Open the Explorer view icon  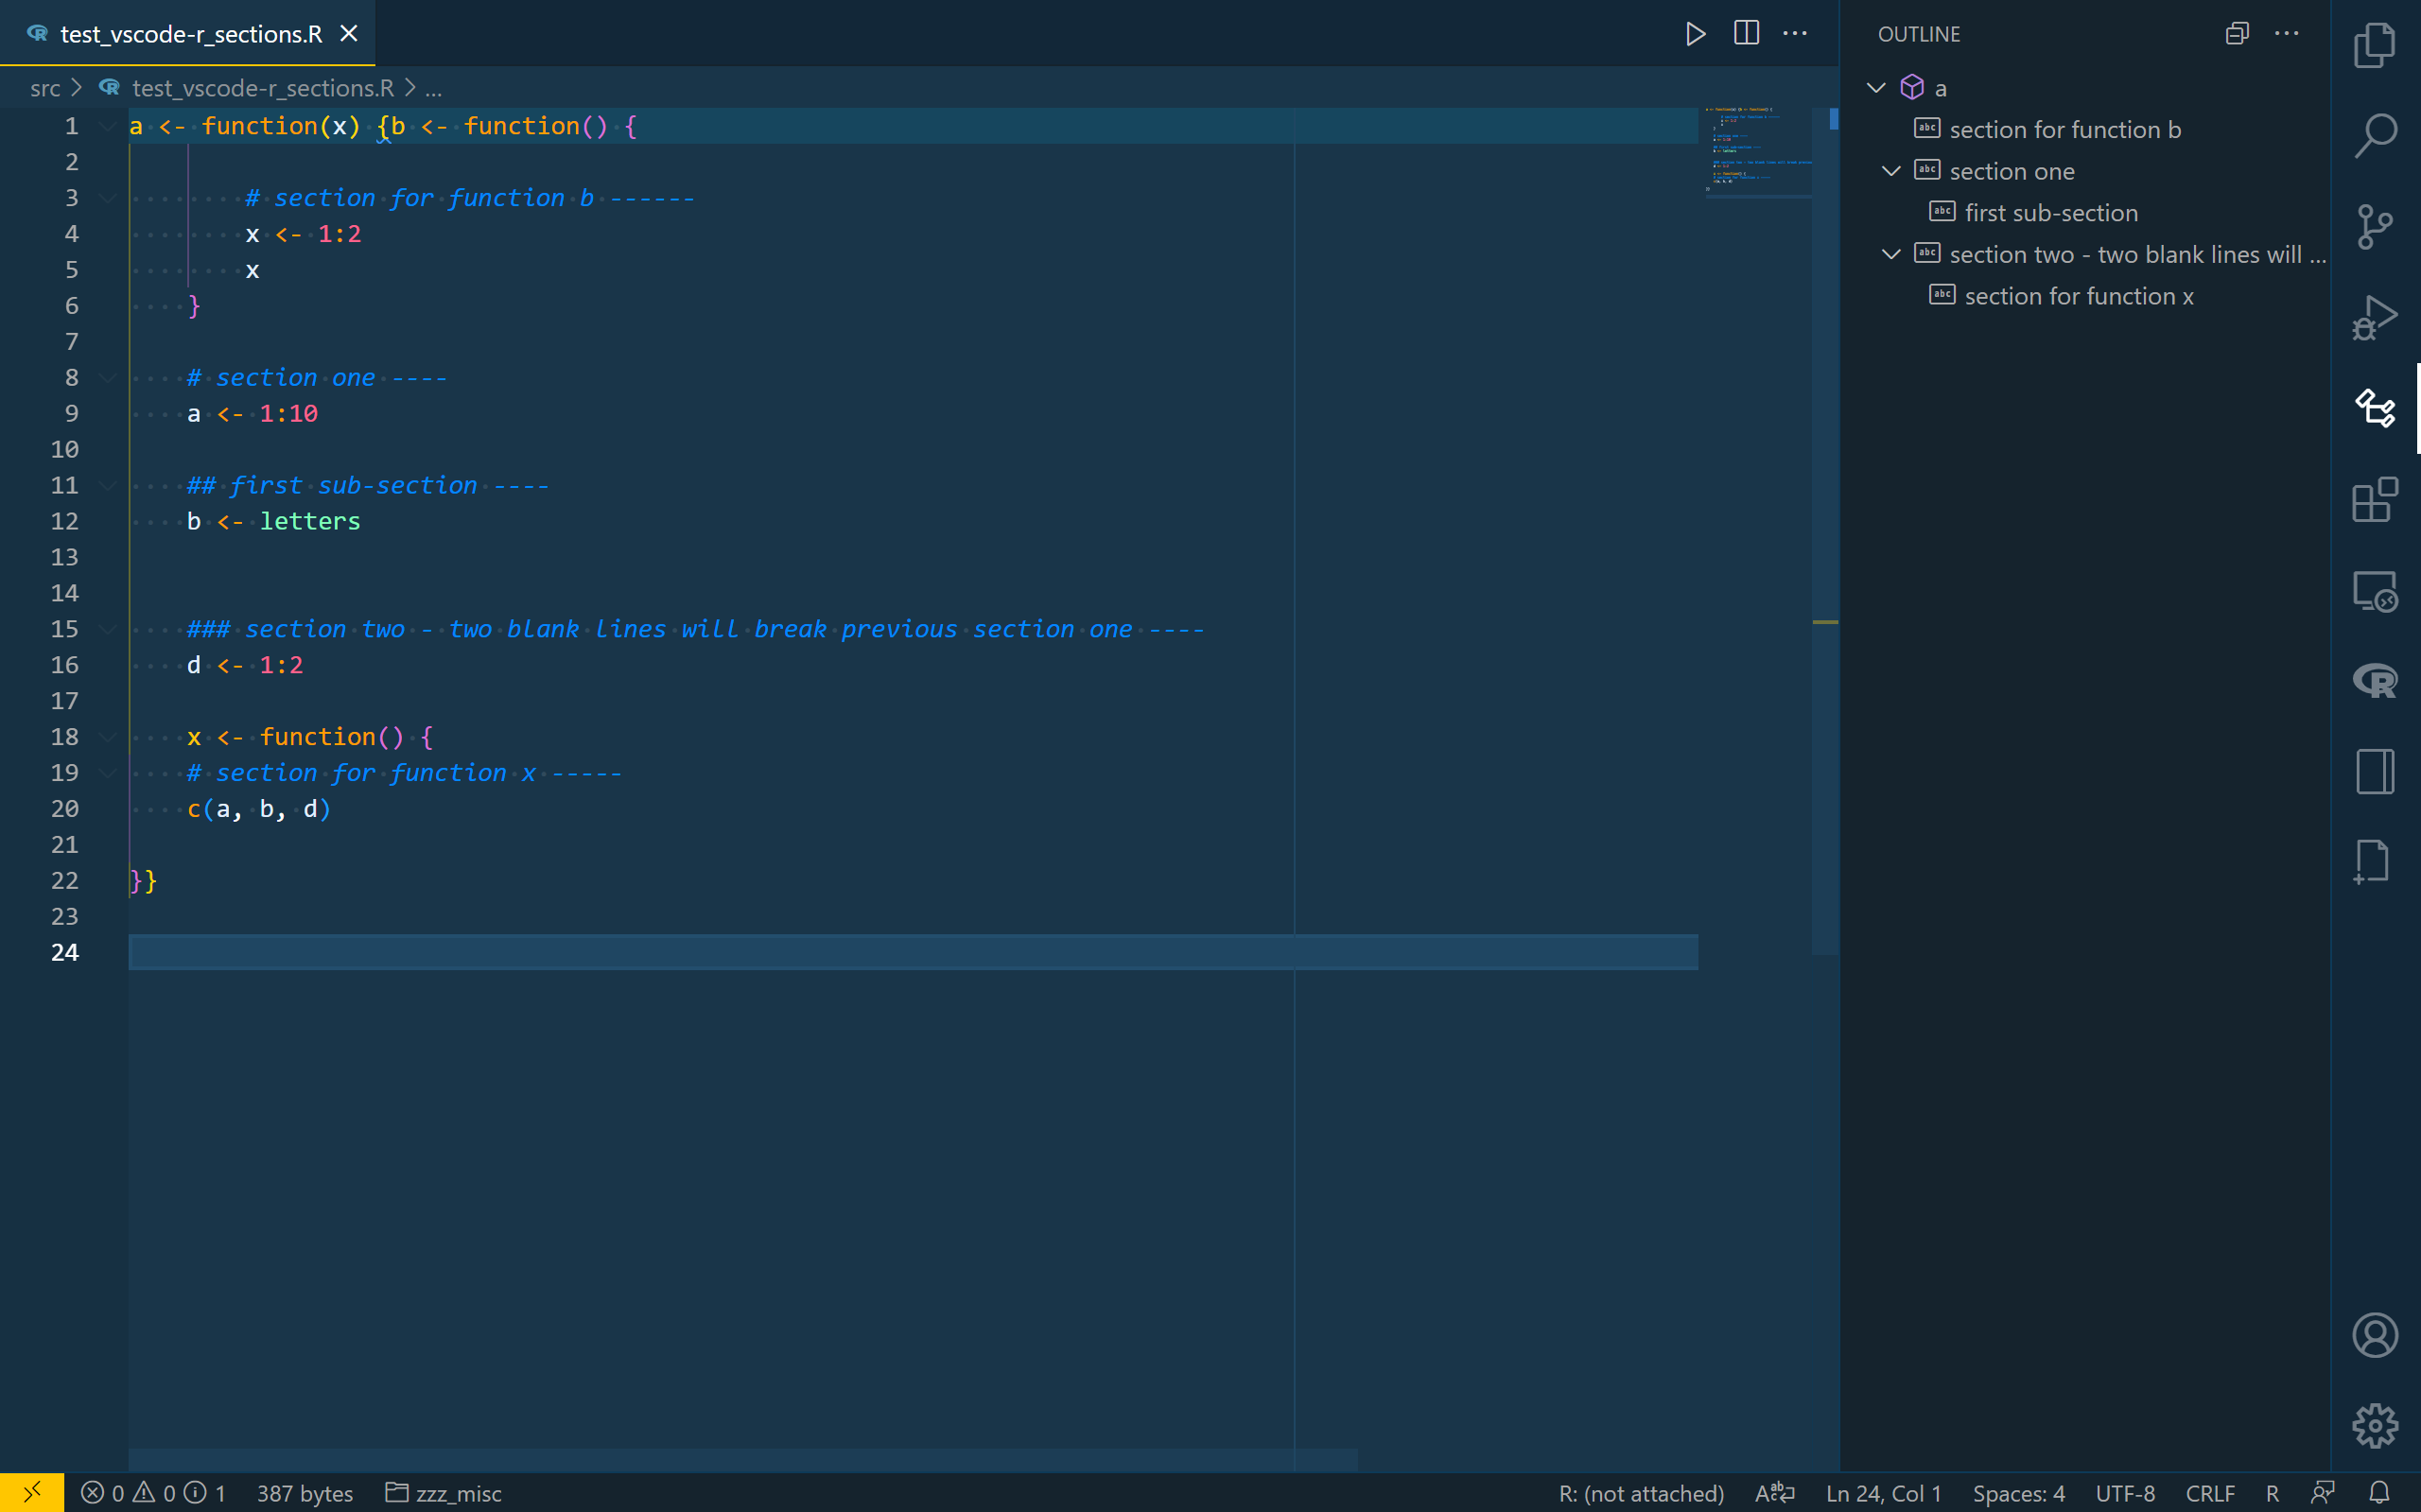(x=2374, y=45)
